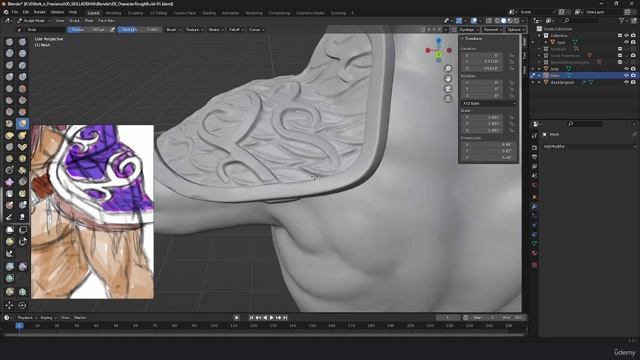The image size is (640, 360).
Task: Hide the body object in outliner
Action: pos(626,69)
